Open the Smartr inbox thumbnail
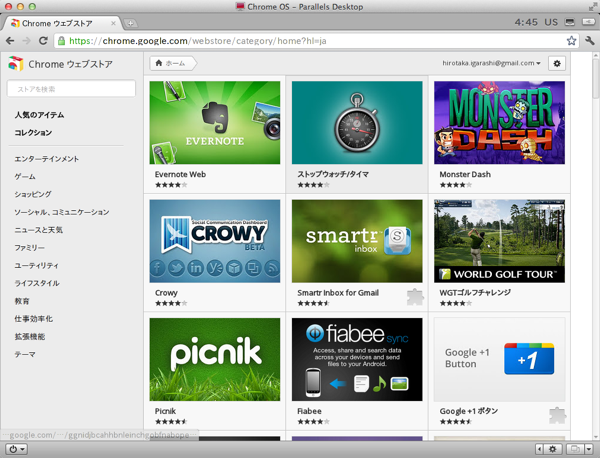This screenshot has height=458, width=600. tap(357, 241)
